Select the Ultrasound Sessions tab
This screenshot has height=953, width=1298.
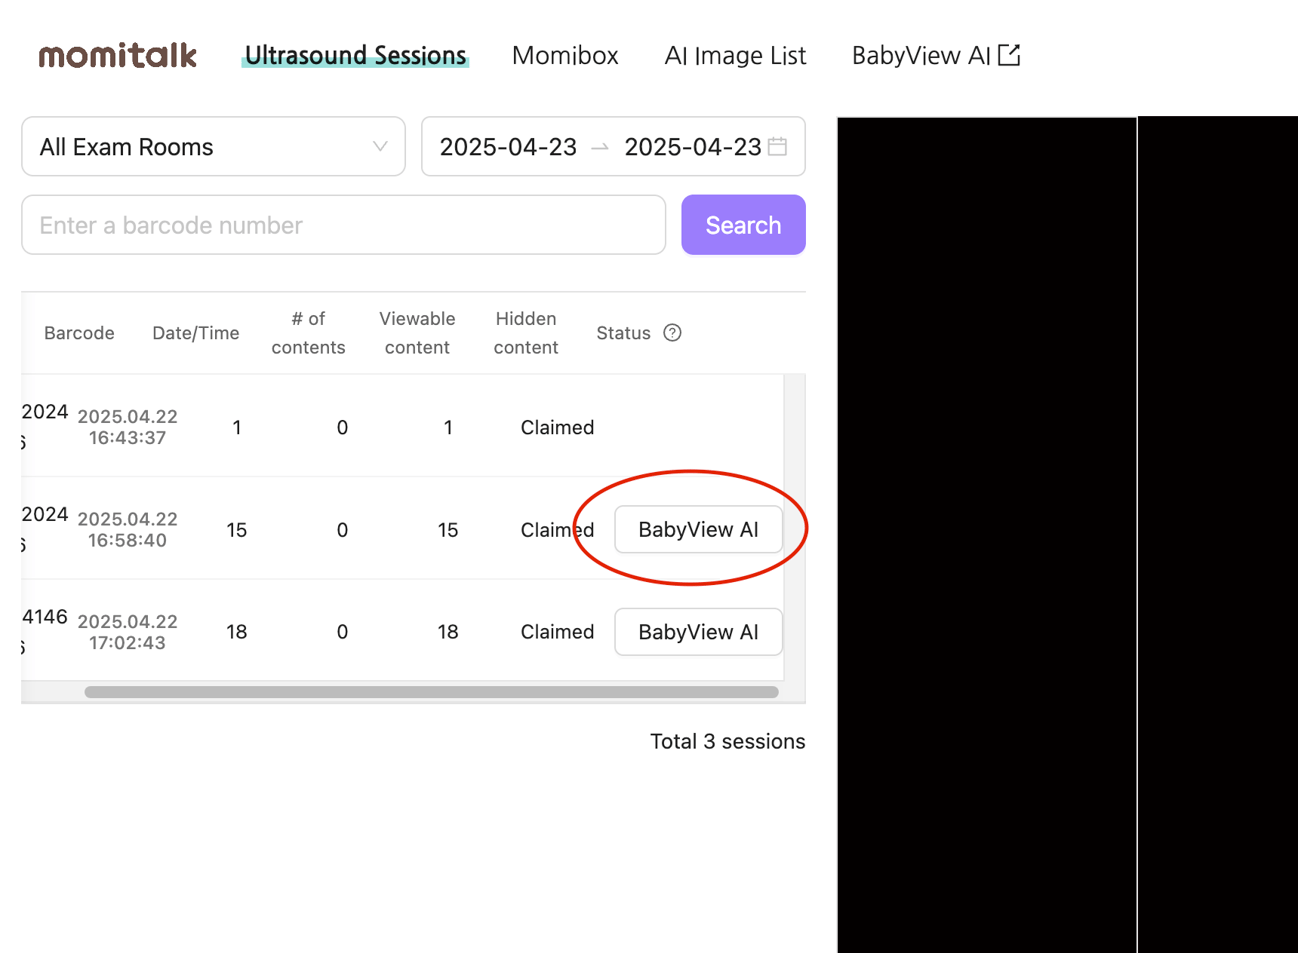(x=355, y=55)
